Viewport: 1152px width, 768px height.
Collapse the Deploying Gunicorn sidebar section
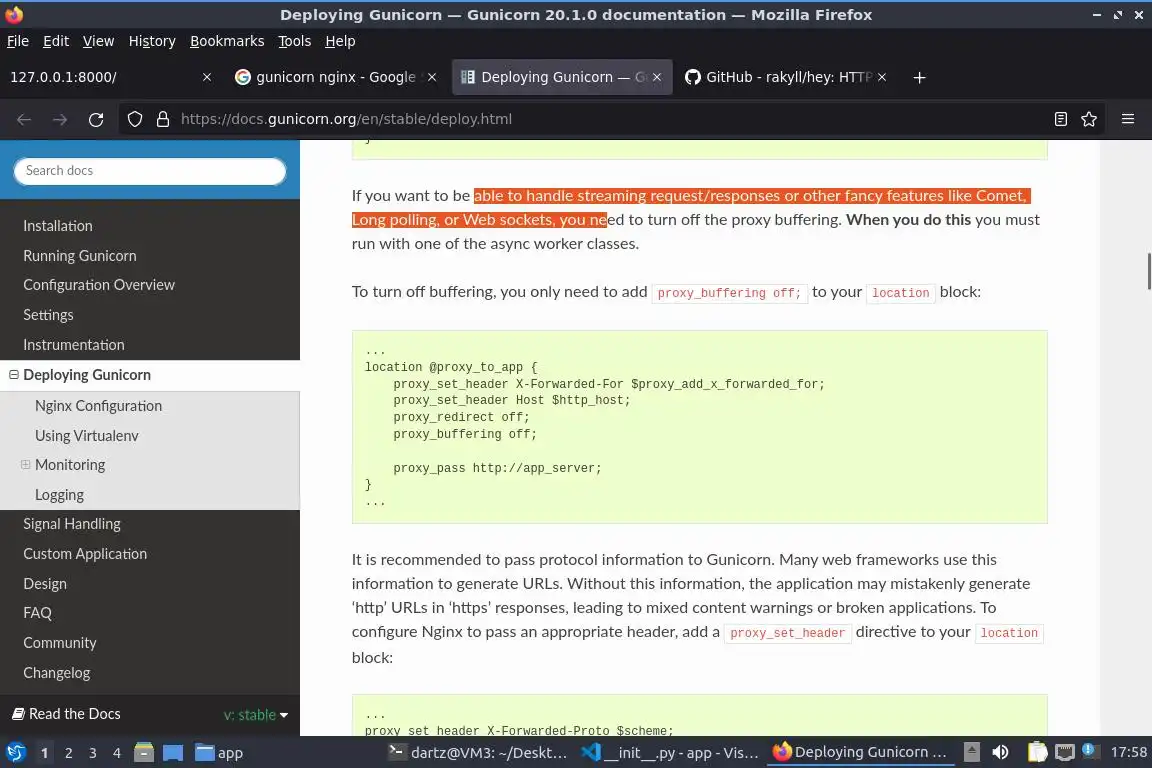13,375
